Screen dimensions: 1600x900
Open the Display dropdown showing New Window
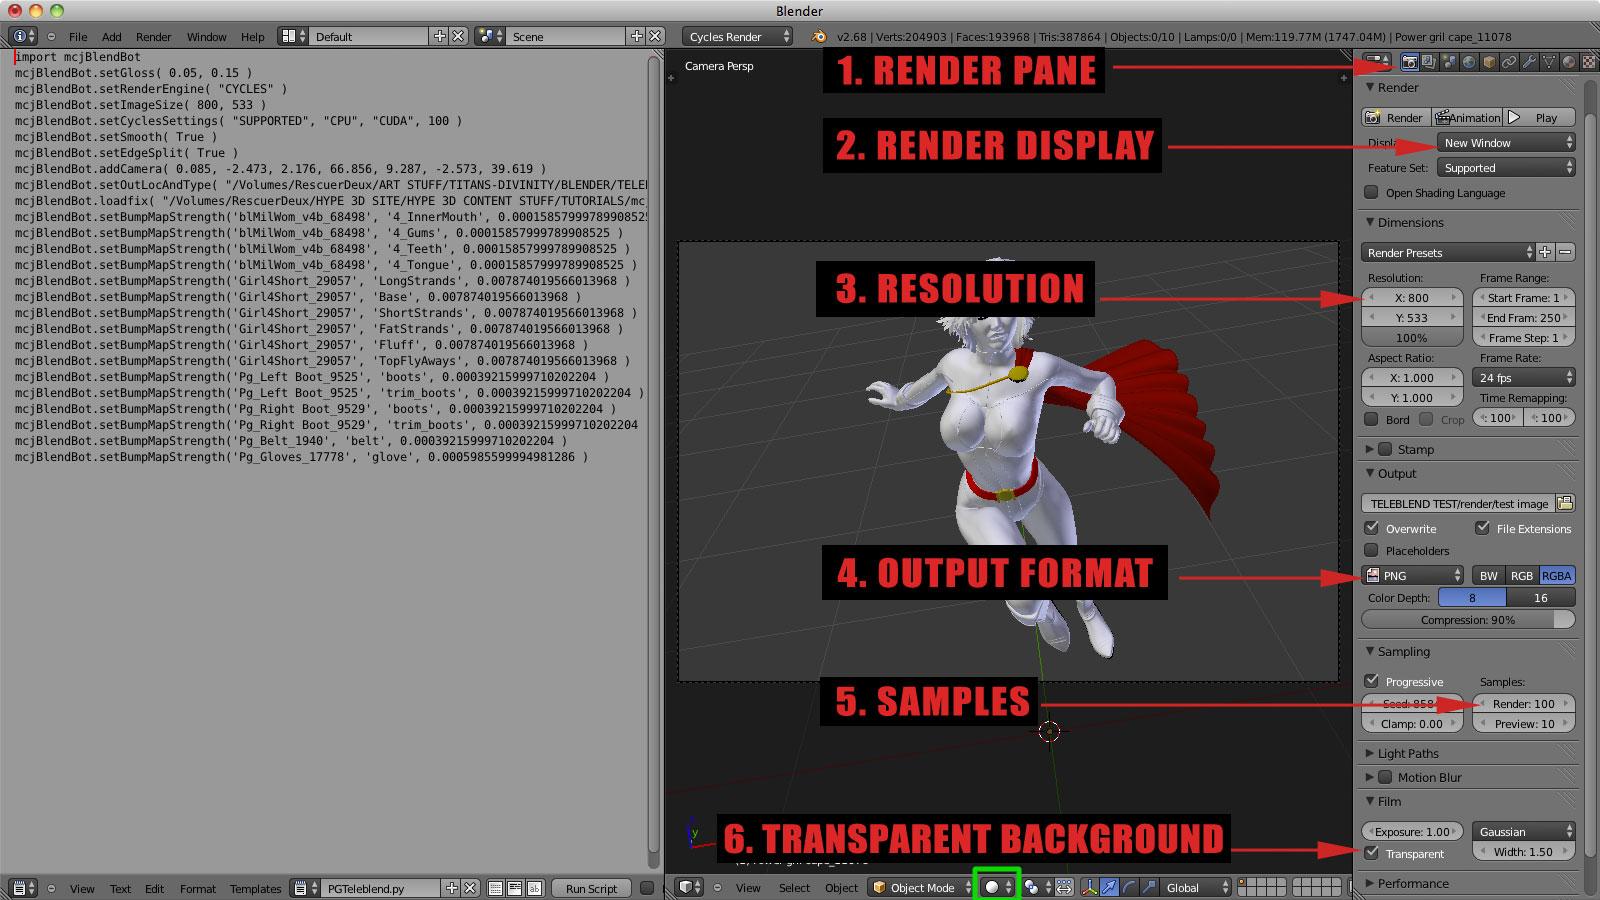[1506, 143]
